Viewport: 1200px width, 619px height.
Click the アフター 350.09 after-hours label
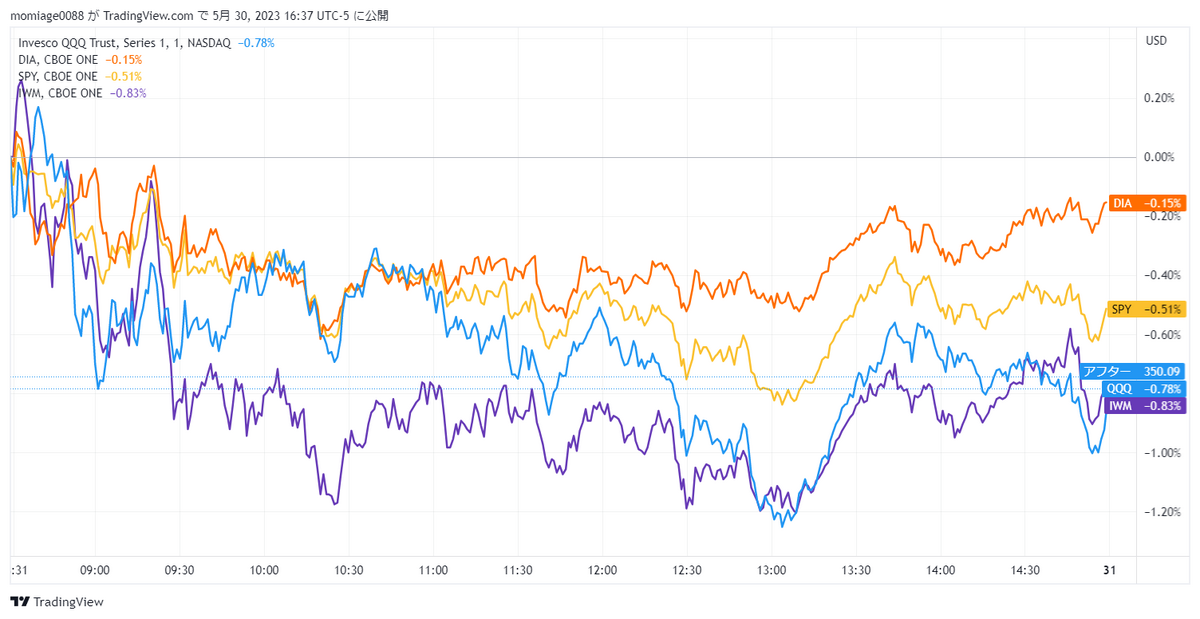[x=1132, y=371]
